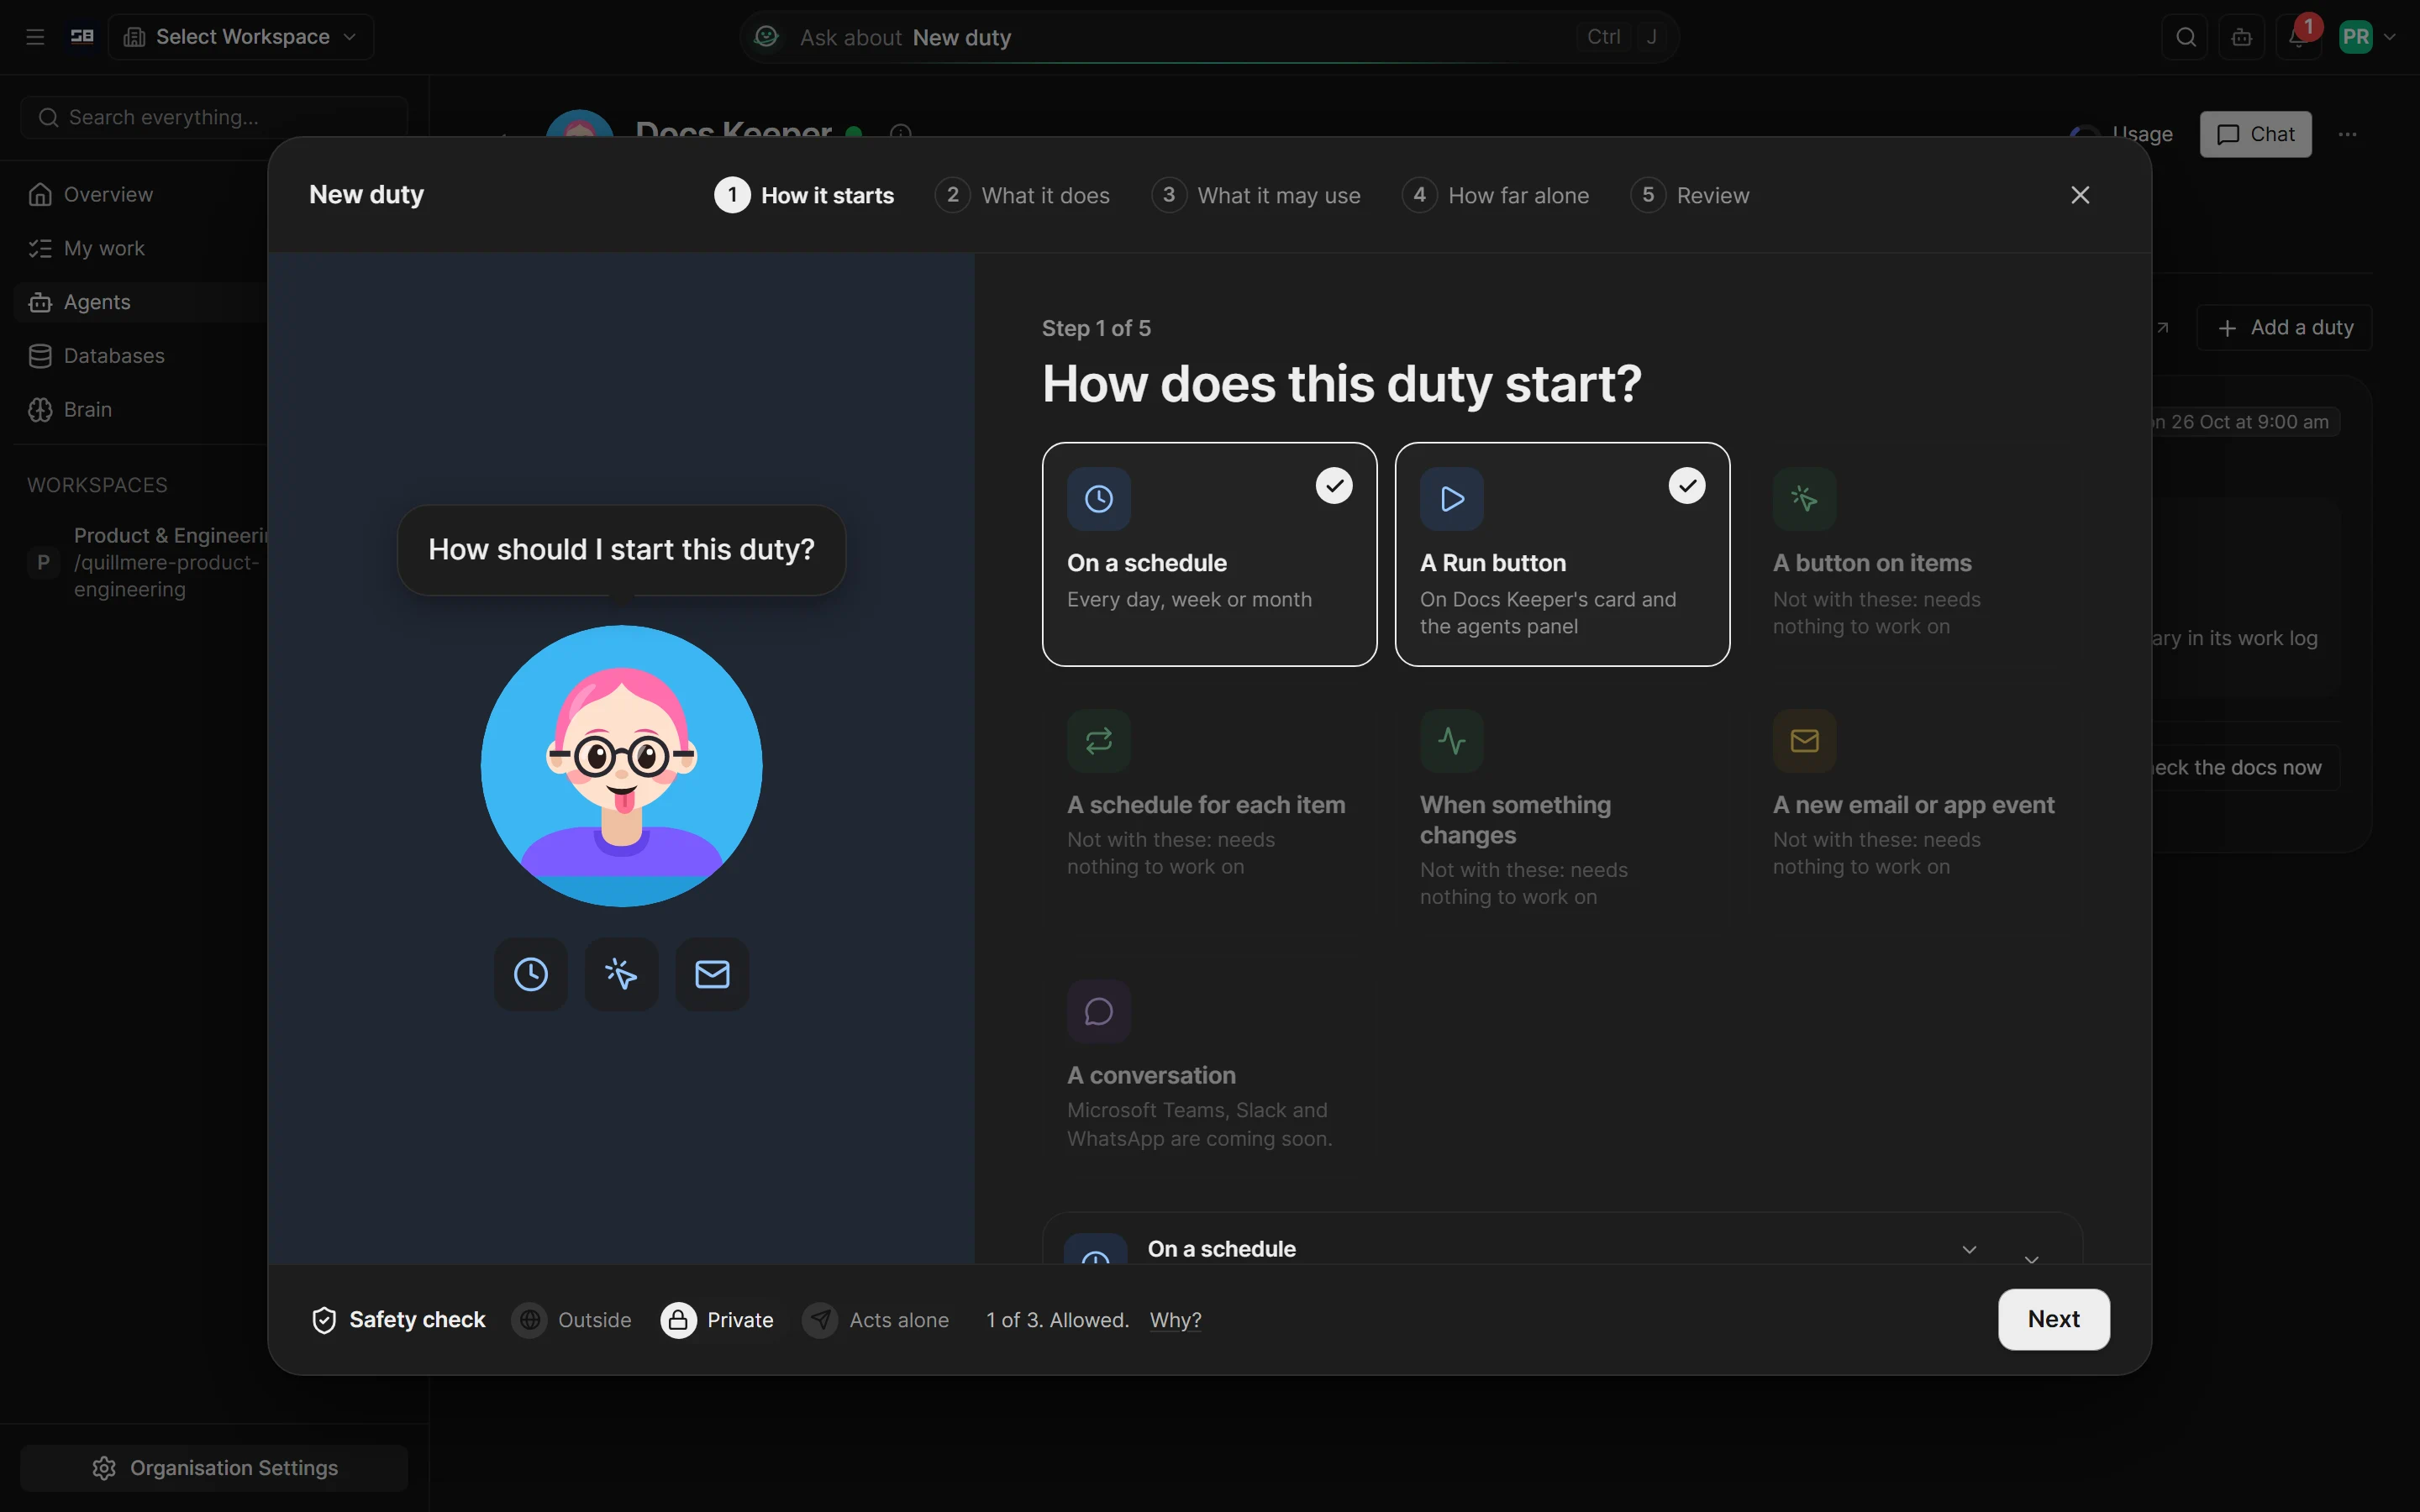The image size is (2420, 1512).
Task: Open the Databases sidebar item
Action: coord(140,356)
